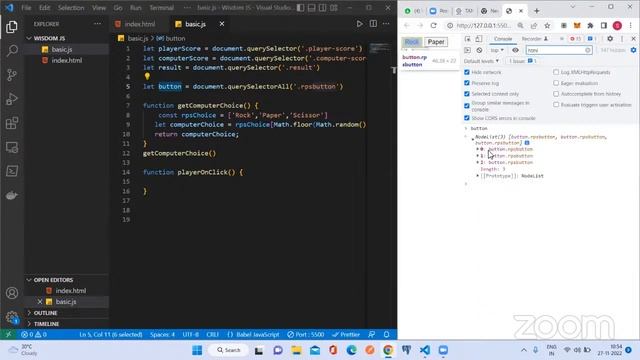
Task: Expand NodeList item 0 button.rpsbutton
Action: [478, 149]
